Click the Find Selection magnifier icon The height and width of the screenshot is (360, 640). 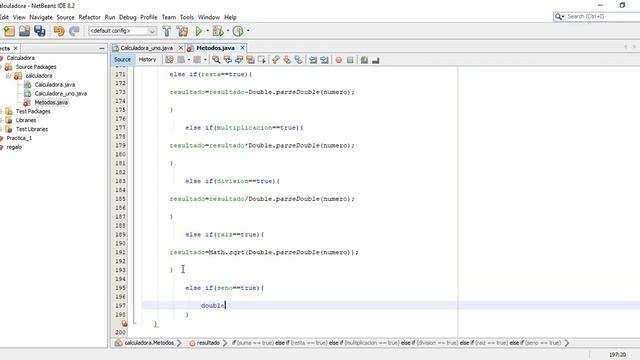(x=216, y=60)
